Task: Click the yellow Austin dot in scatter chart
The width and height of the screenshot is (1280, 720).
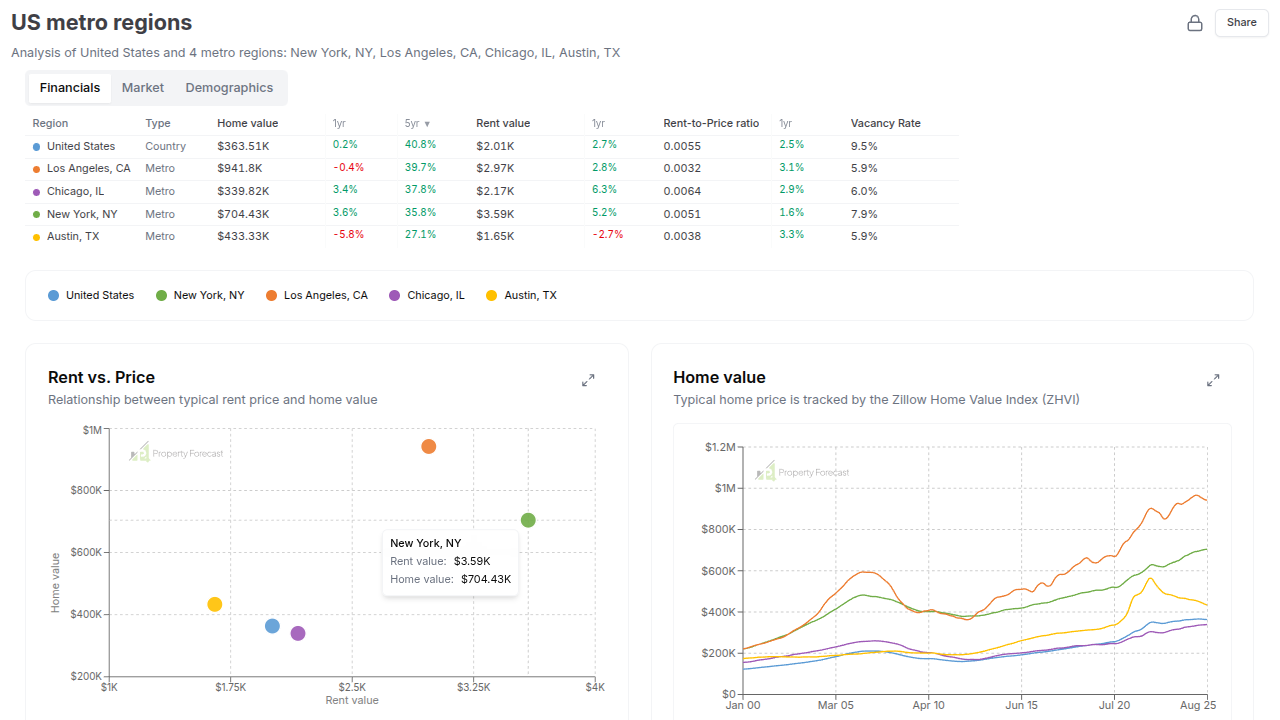Action: click(x=214, y=604)
